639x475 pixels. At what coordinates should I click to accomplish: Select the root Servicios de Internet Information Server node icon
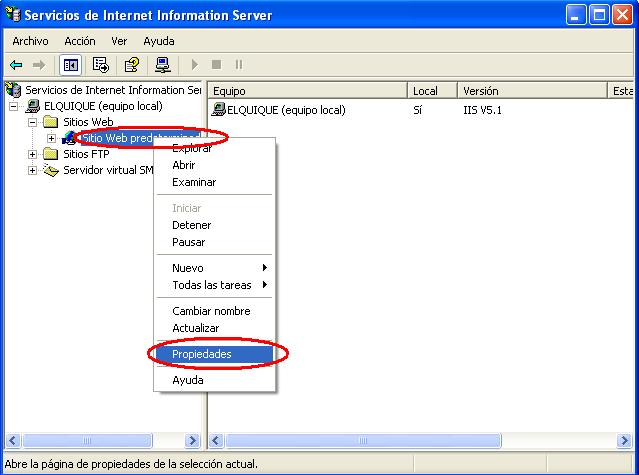coord(13,90)
